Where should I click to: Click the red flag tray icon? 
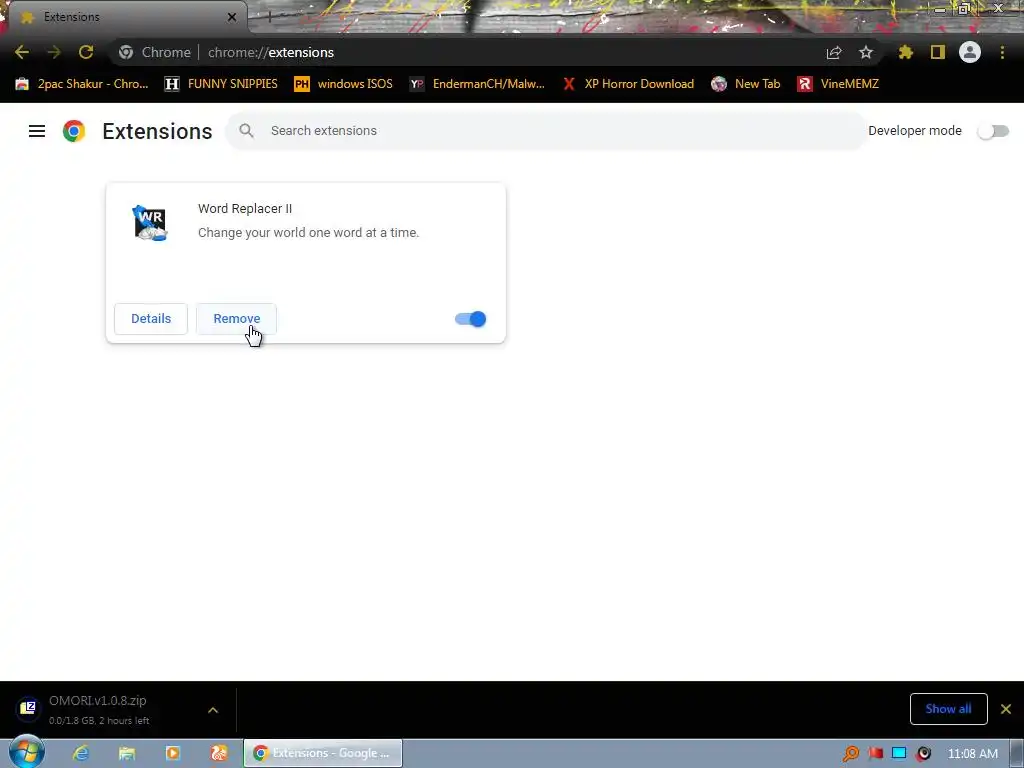(x=876, y=754)
